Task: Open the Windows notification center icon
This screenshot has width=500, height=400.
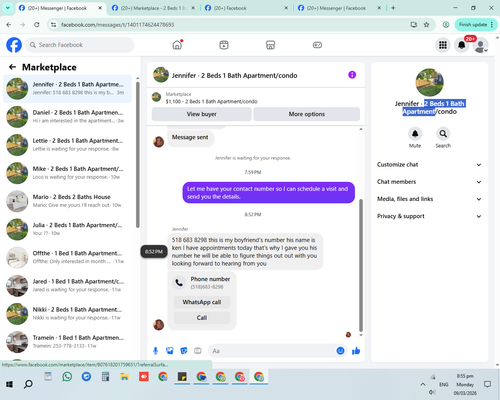Action: (x=487, y=384)
